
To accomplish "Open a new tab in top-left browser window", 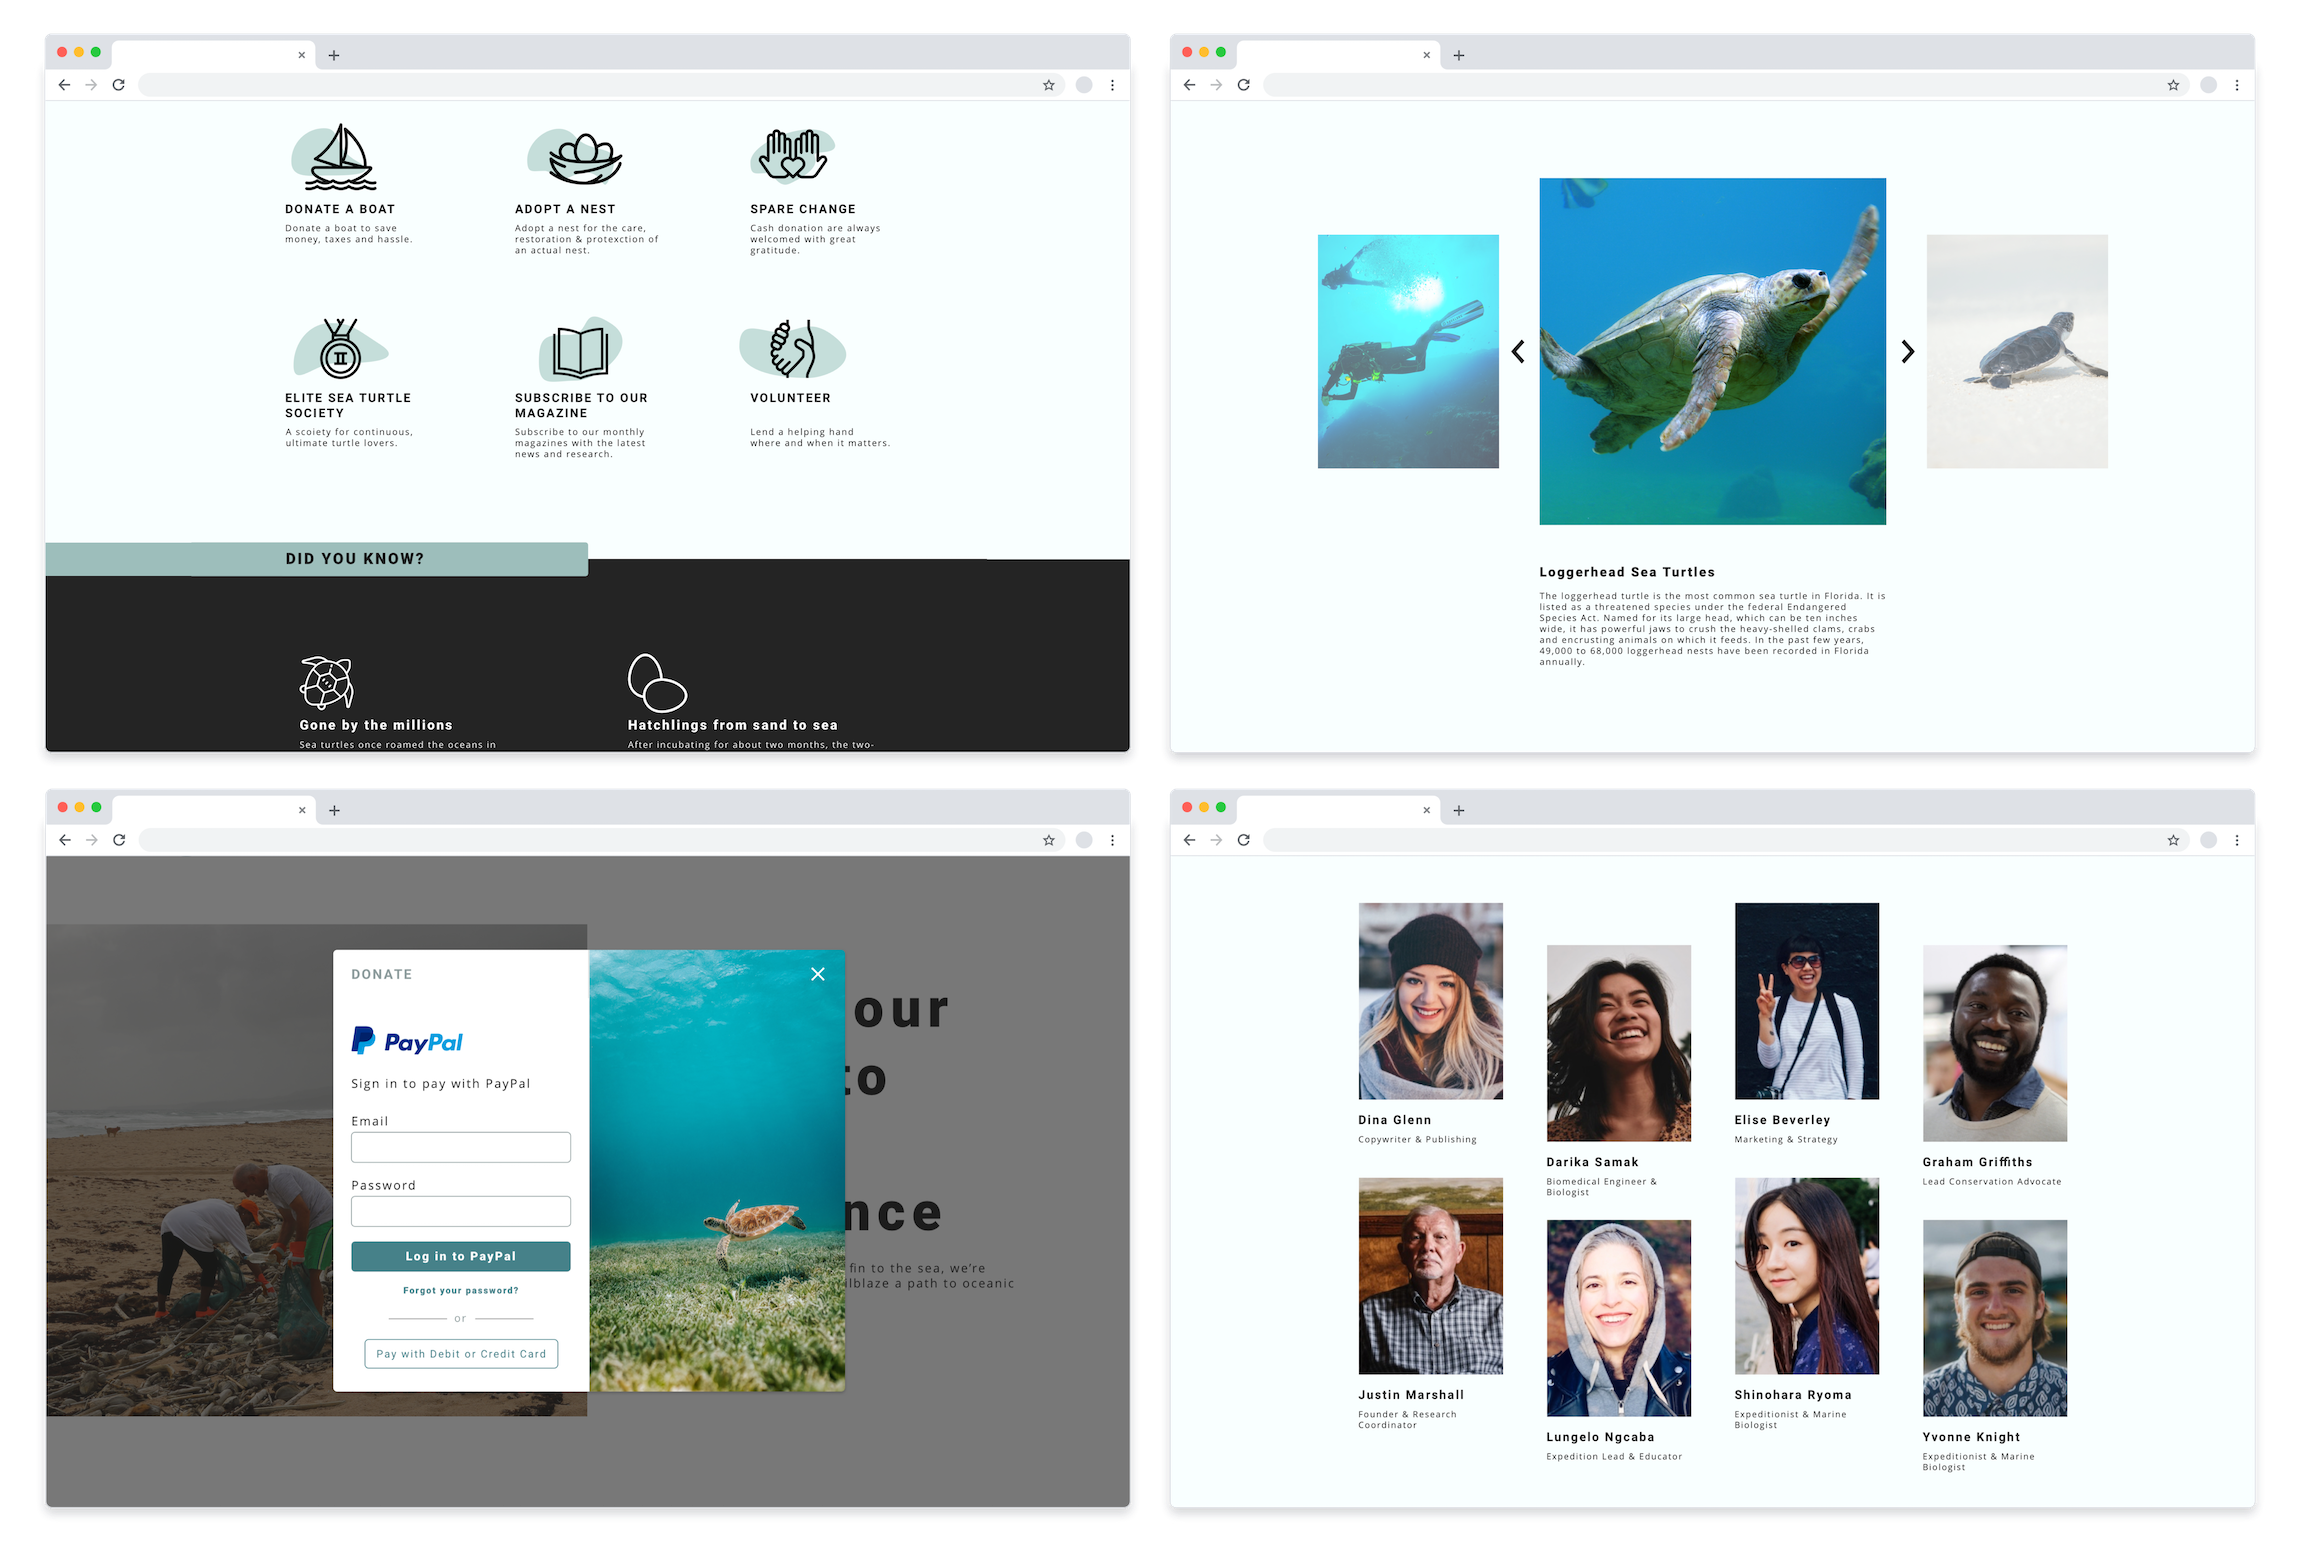I will tap(334, 55).
